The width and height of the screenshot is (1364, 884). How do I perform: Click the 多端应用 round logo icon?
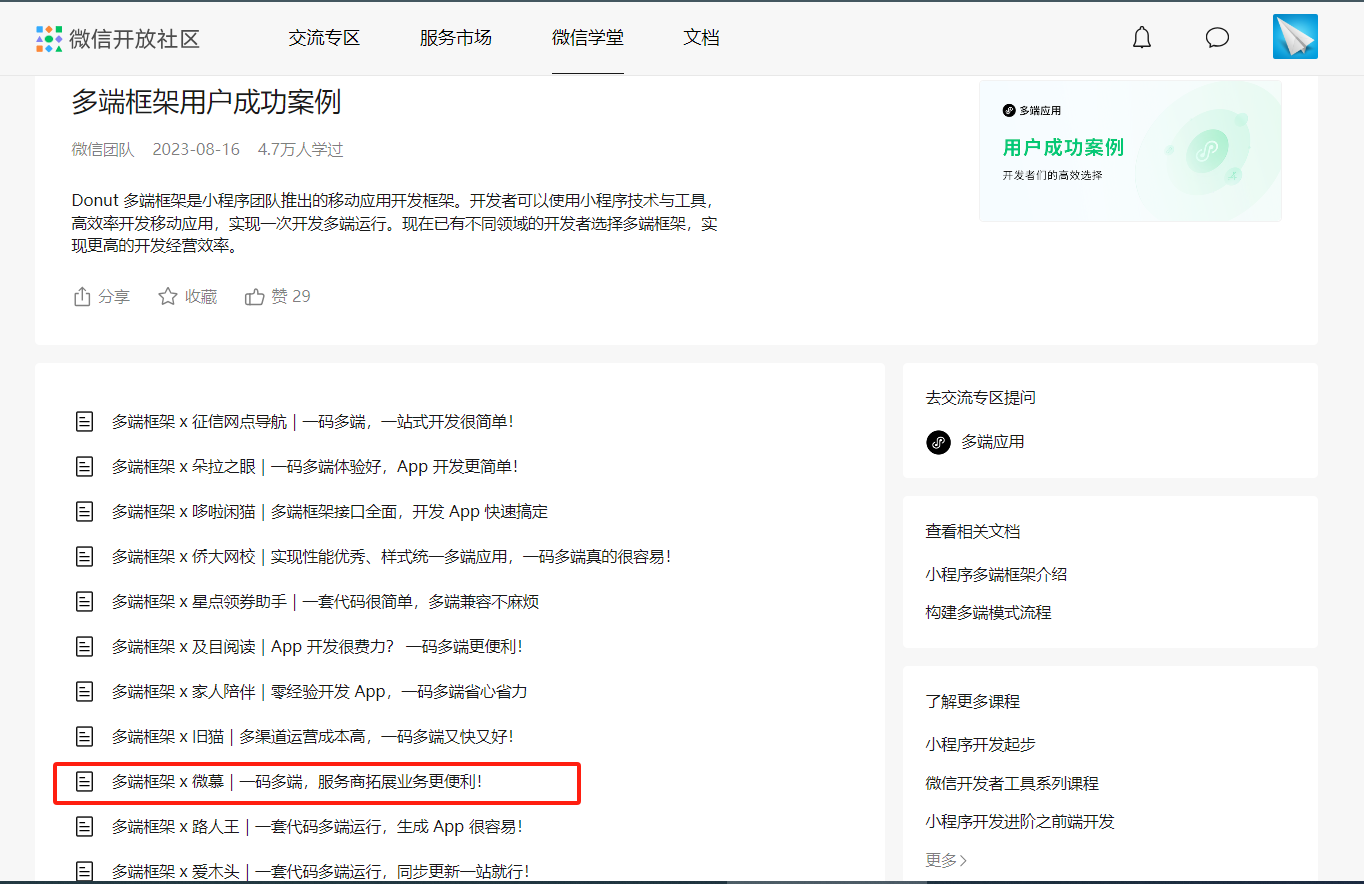(938, 442)
